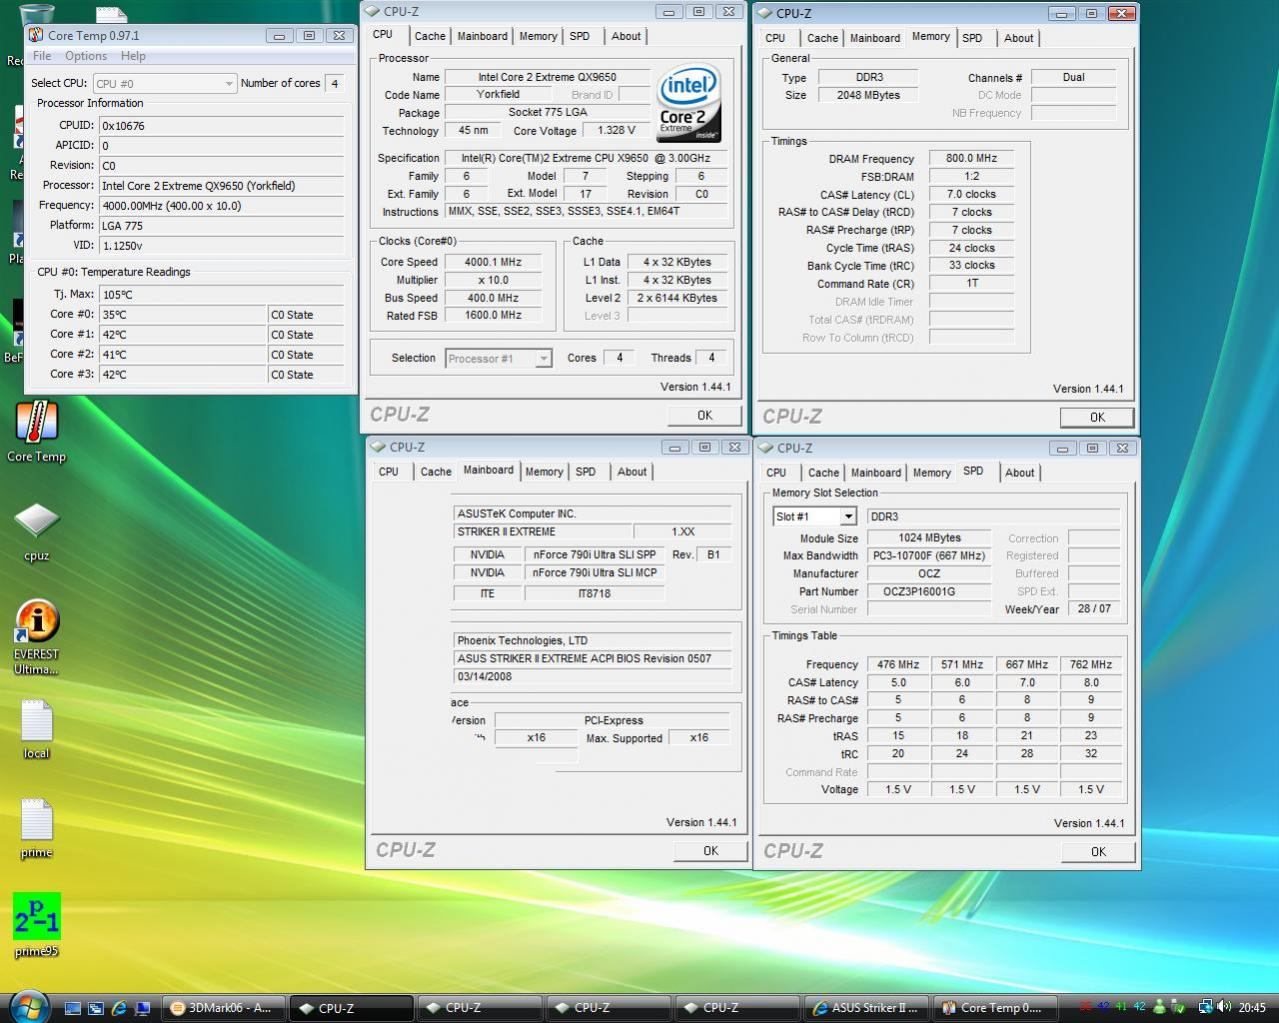Click Core Speed value 4000.1 MHz
This screenshot has height=1023, width=1279.
[493, 262]
